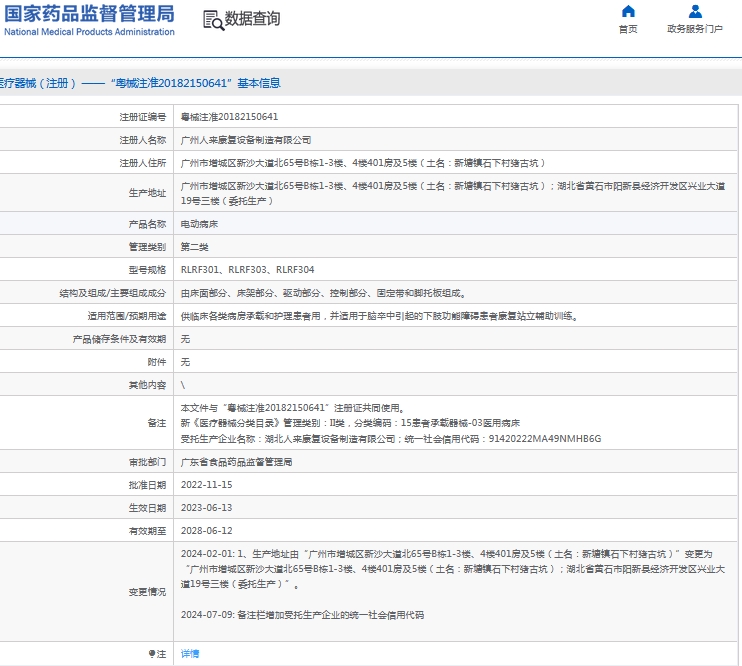Screen dimensions: 742x666
Task: Click the 附件 value 无
Action: click(x=185, y=362)
